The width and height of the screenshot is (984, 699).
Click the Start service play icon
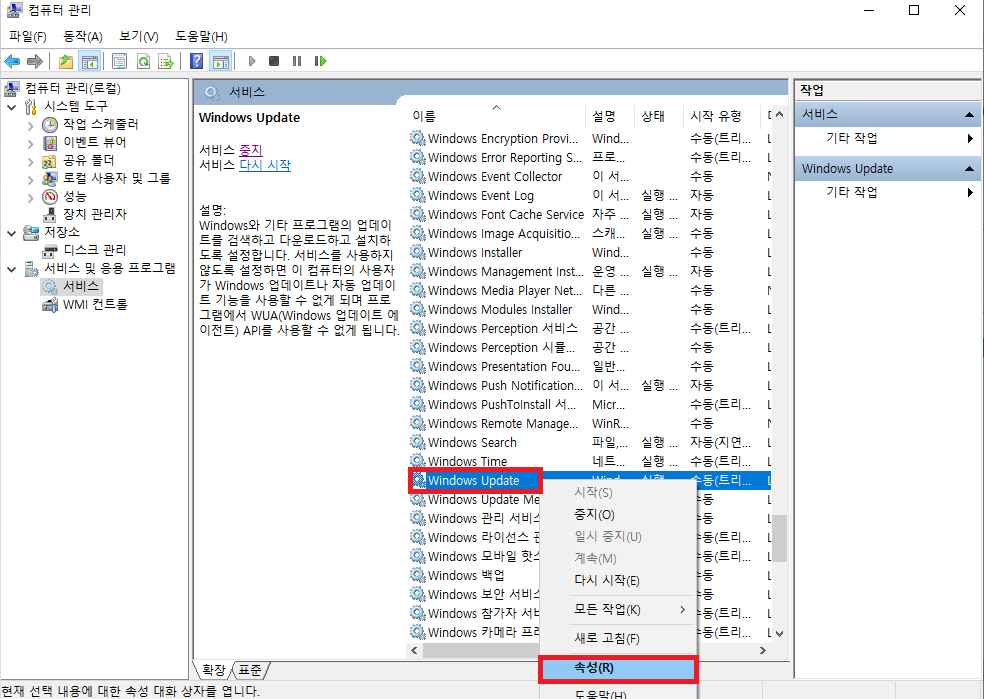tap(252, 61)
